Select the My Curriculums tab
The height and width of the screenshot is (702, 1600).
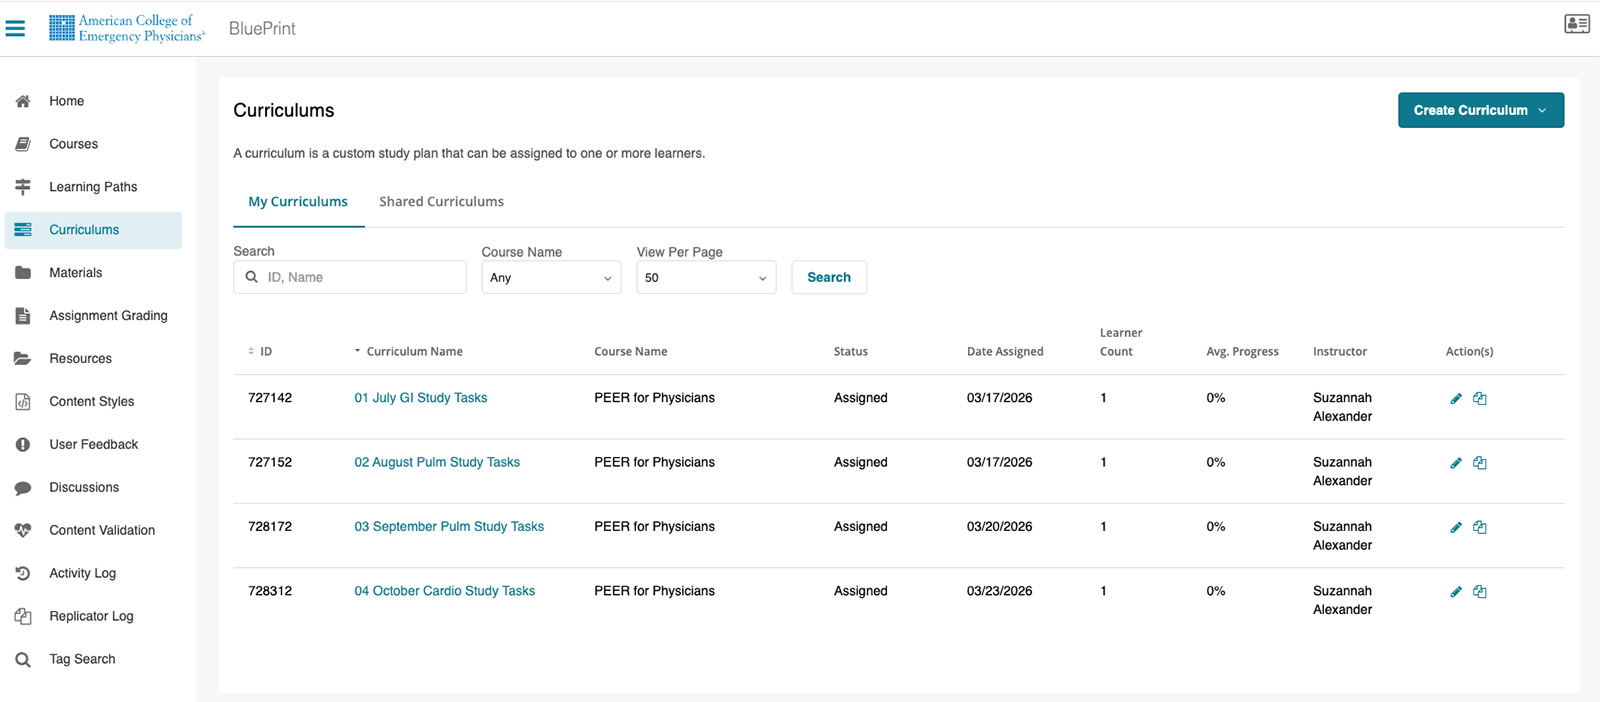coord(298,202)
